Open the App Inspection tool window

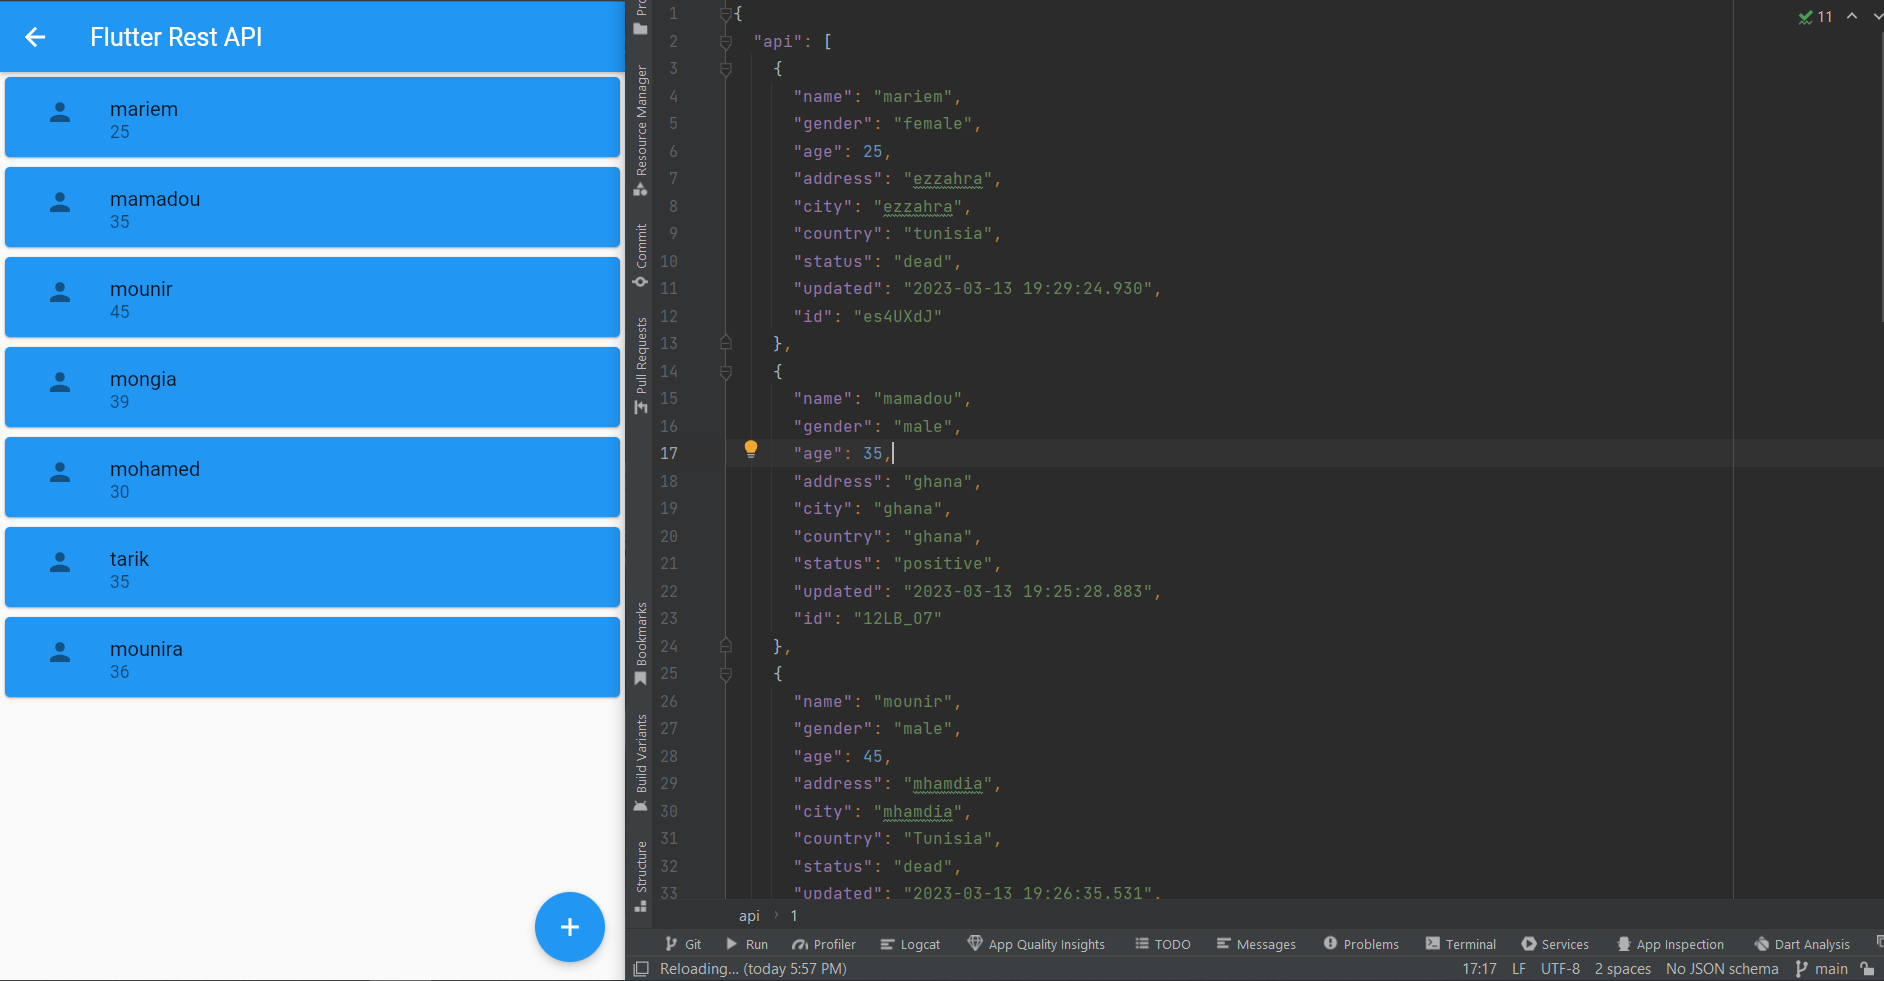[x=1670, y=944]
